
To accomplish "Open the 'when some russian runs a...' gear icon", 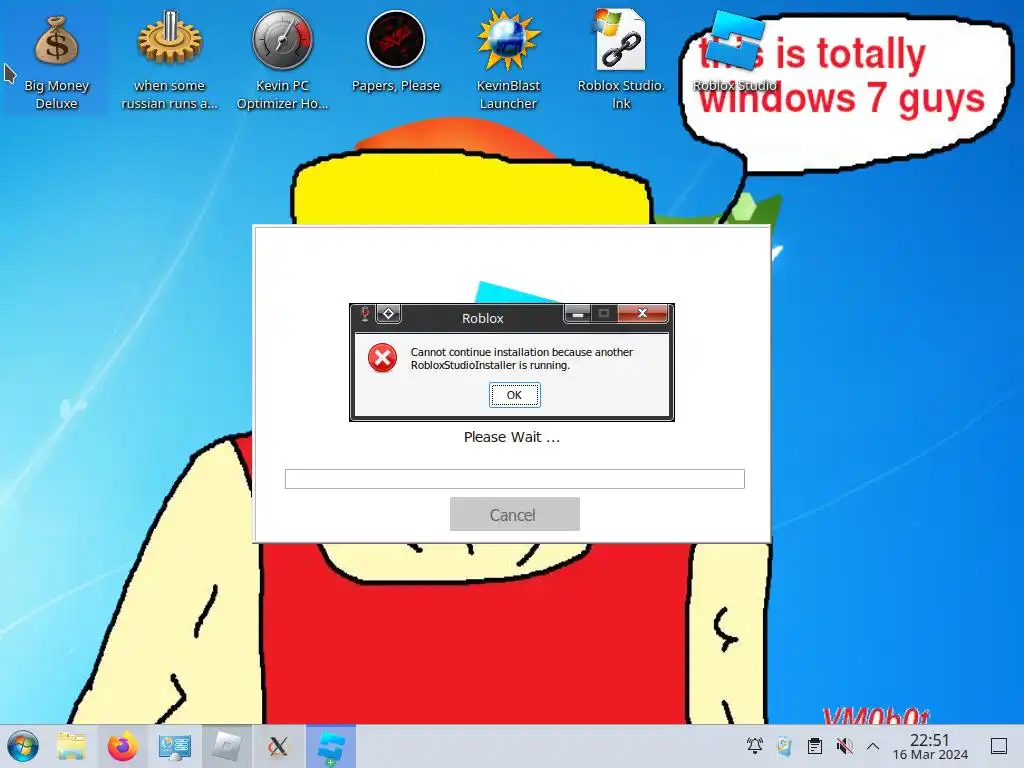I will (x=170, y=60).
